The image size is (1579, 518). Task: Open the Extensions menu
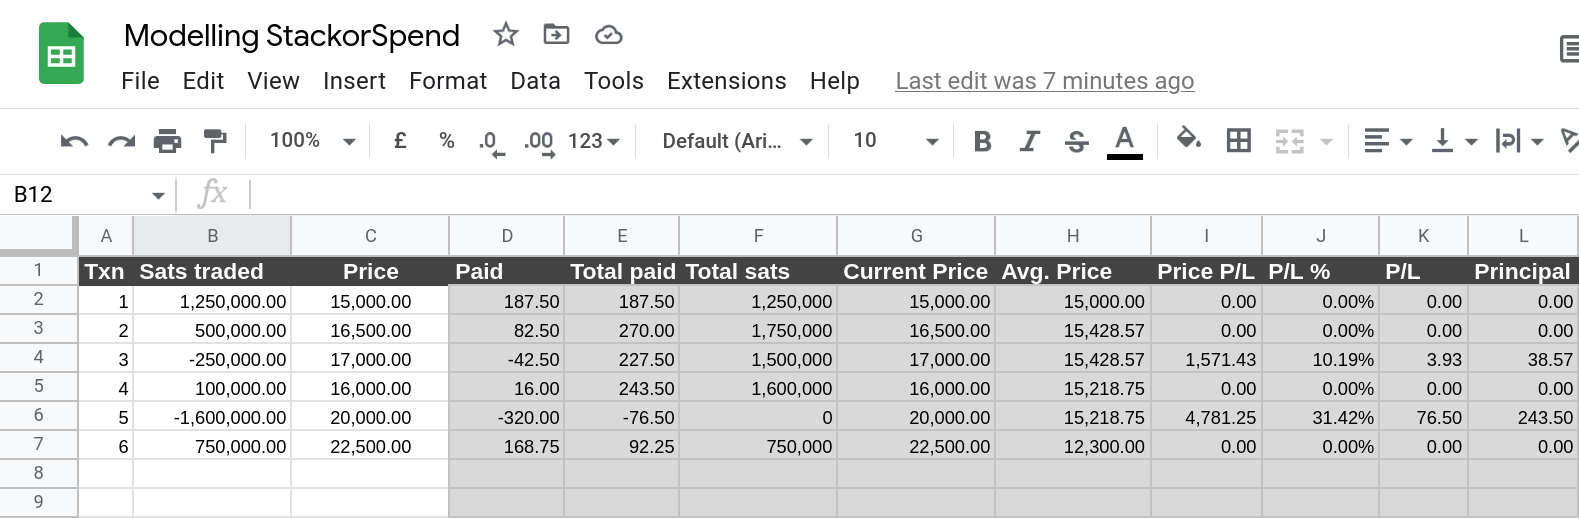[726, 81]
